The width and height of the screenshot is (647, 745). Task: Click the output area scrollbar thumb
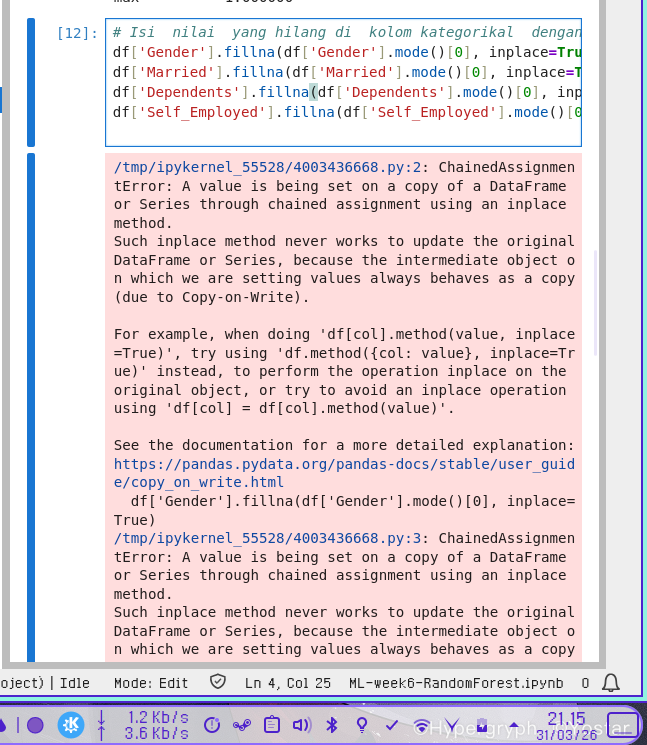click(595, 303)
